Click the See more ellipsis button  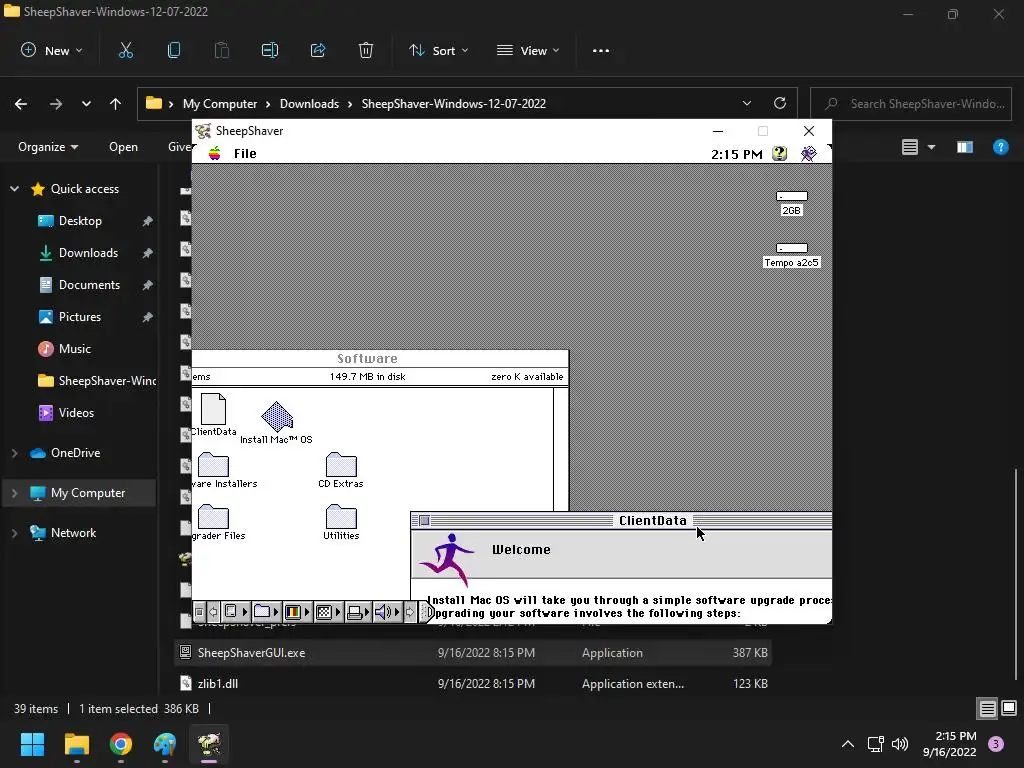pos(601,50)
